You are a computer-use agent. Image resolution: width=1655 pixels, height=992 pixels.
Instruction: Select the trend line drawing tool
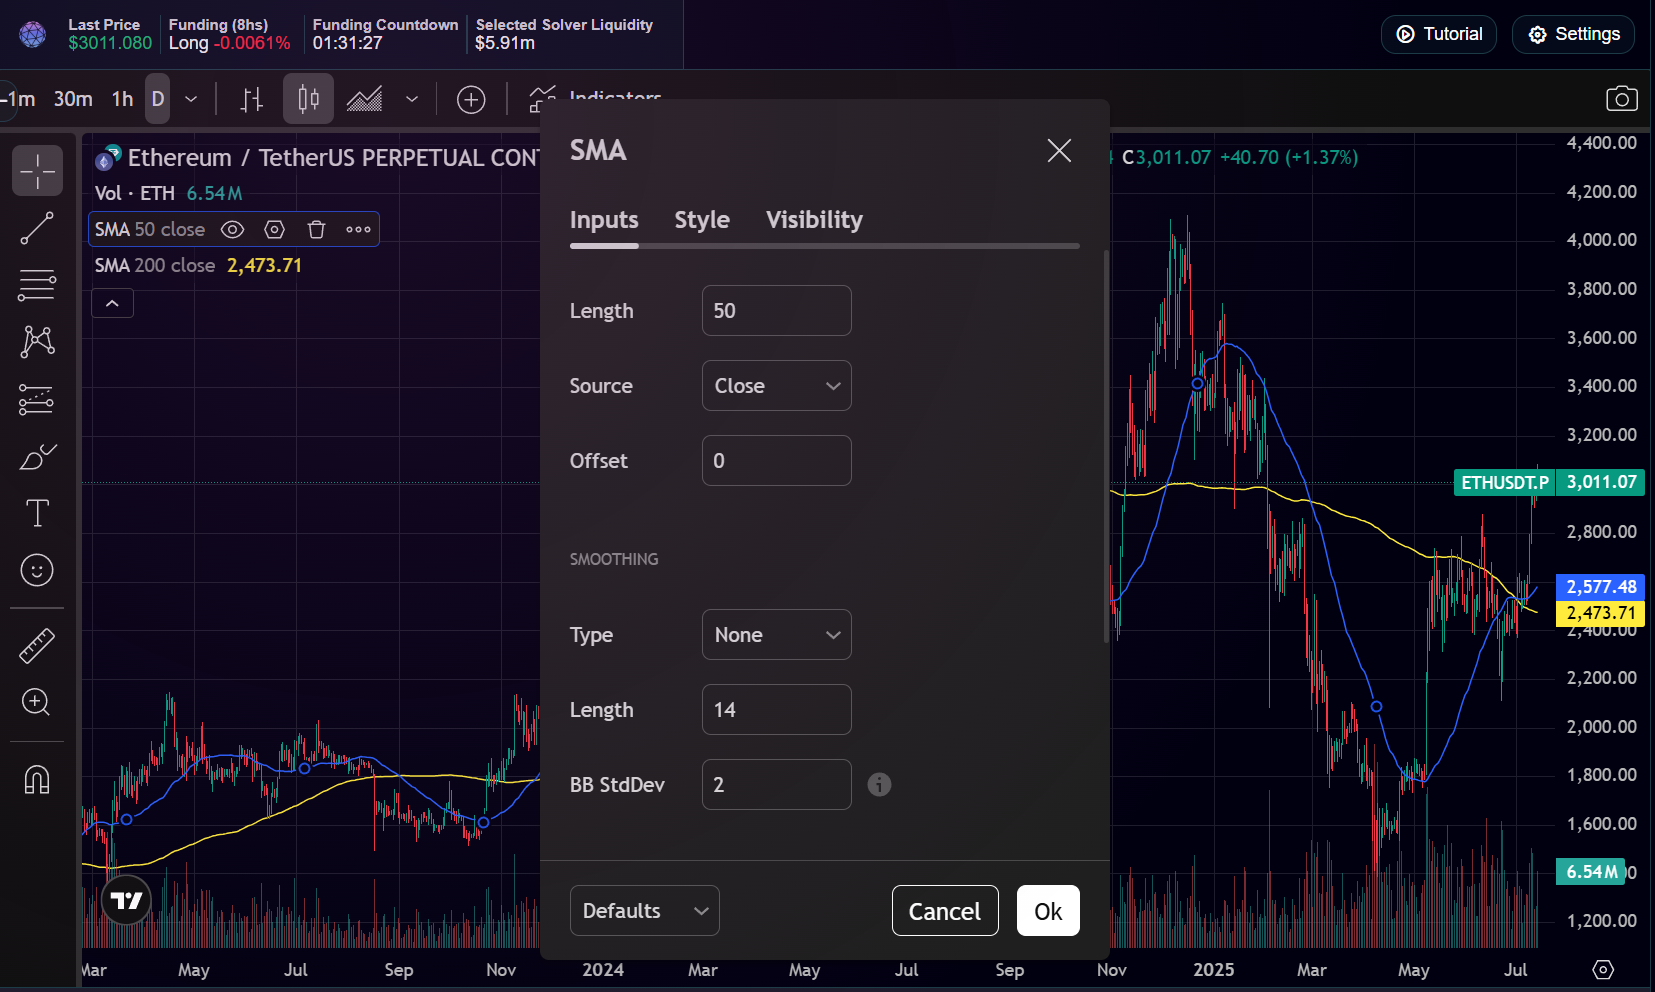click(37, 228)
